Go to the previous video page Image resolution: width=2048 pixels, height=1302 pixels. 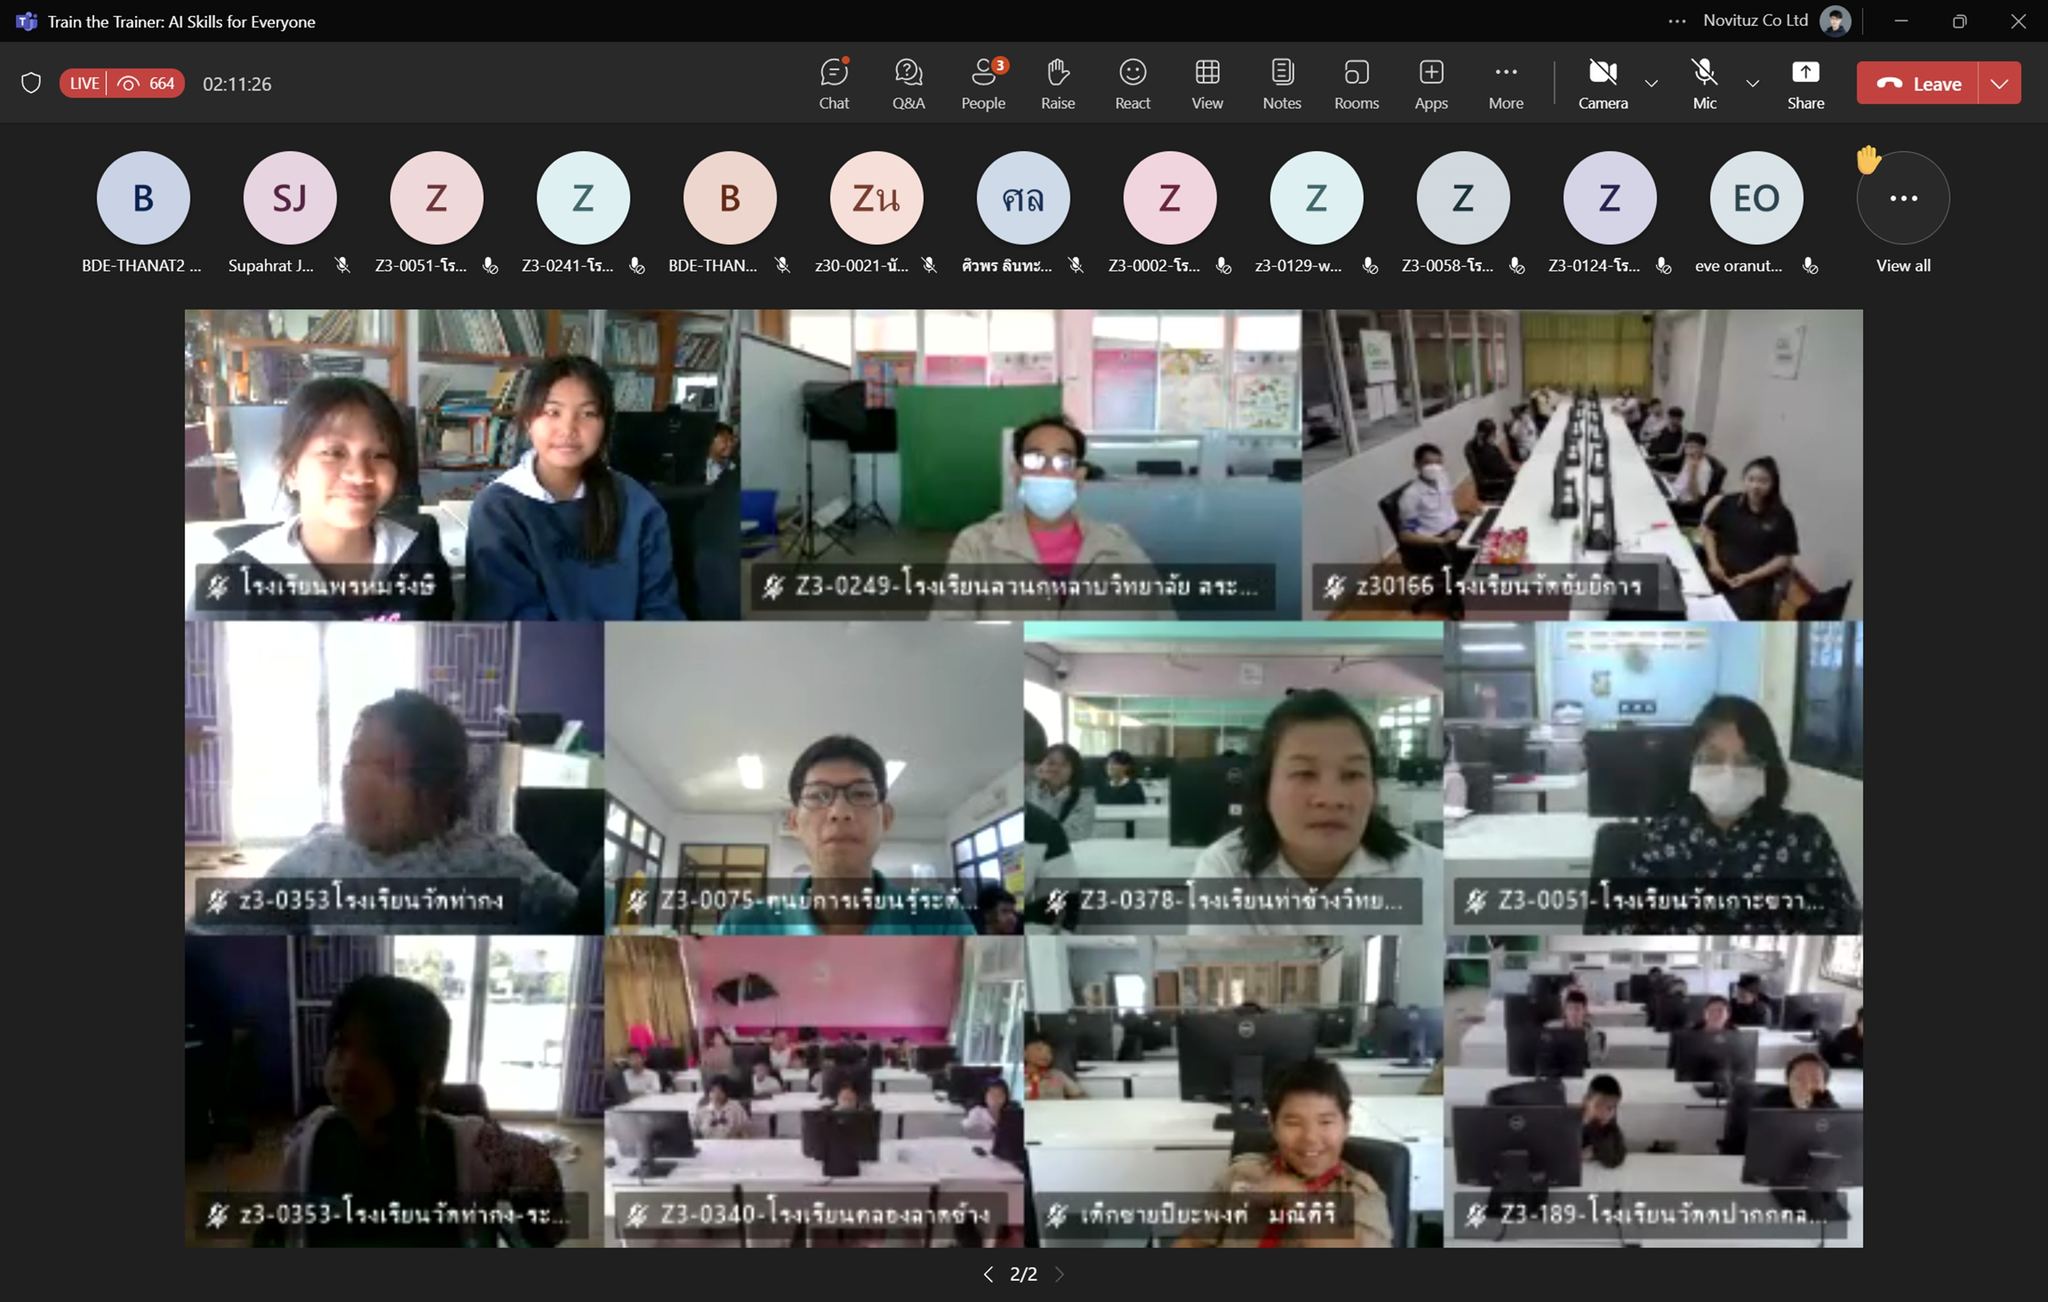pos(988,1274)
